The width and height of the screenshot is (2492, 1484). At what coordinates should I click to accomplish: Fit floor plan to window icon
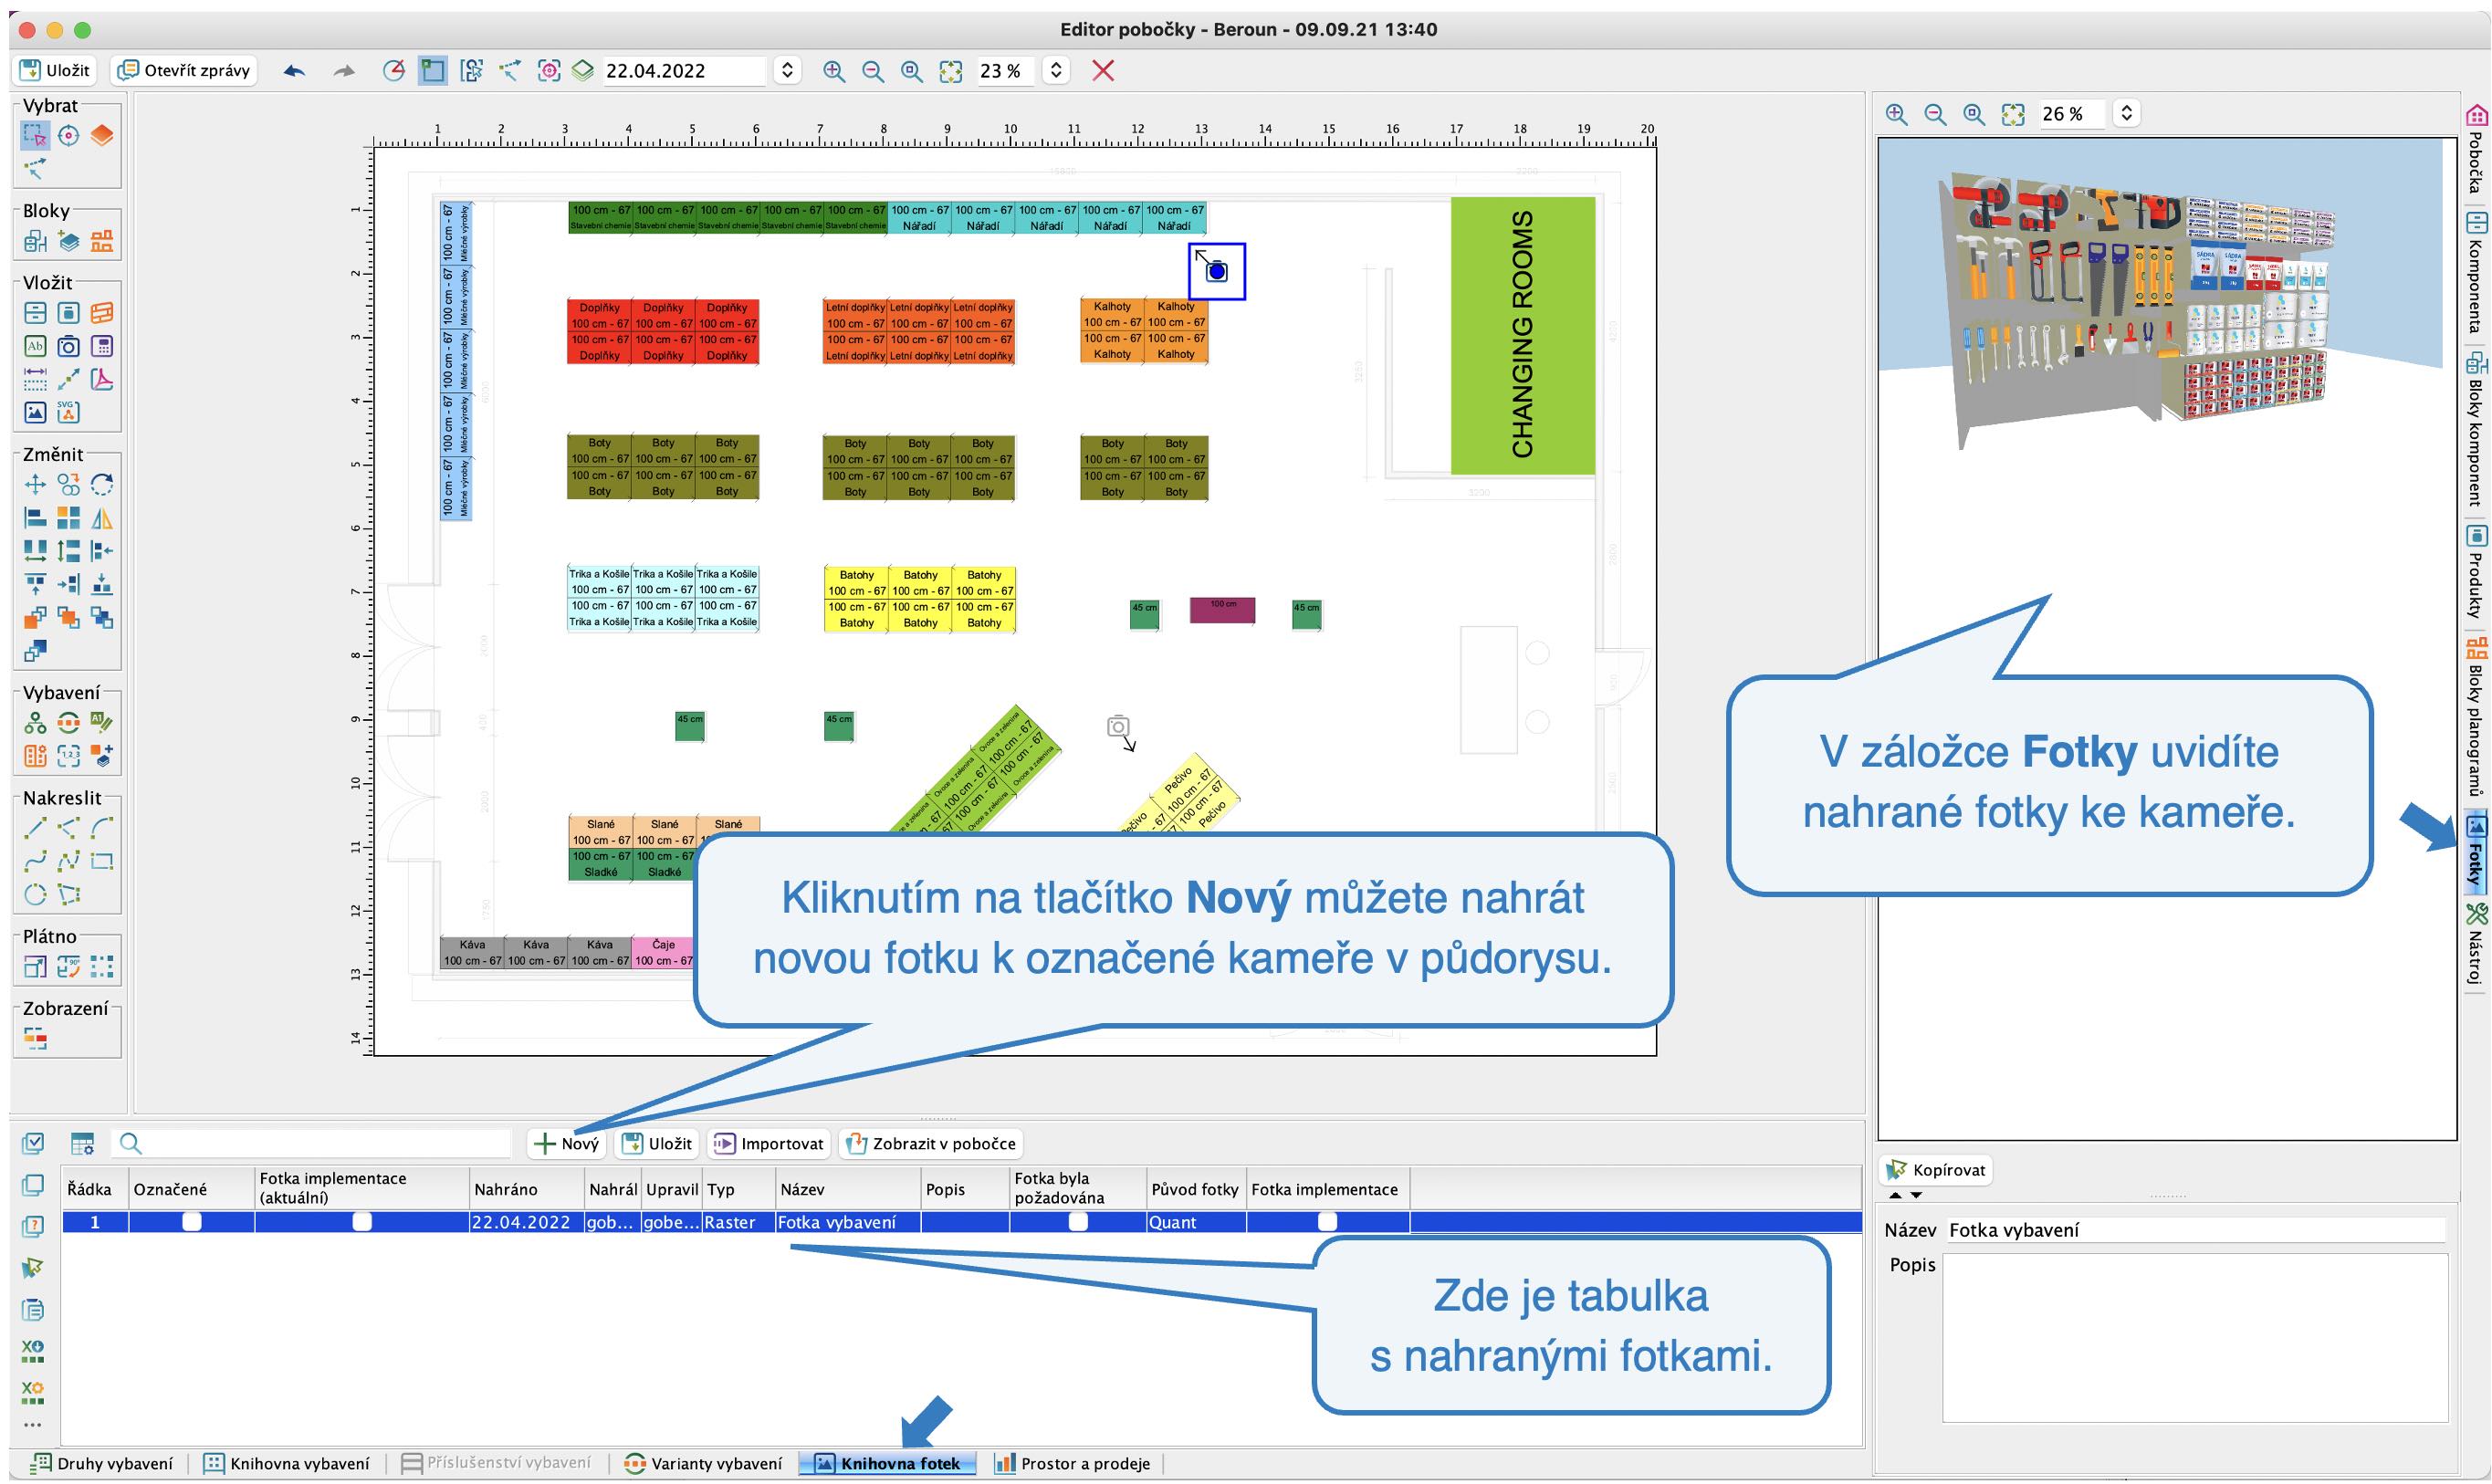[x=950, y=71]
